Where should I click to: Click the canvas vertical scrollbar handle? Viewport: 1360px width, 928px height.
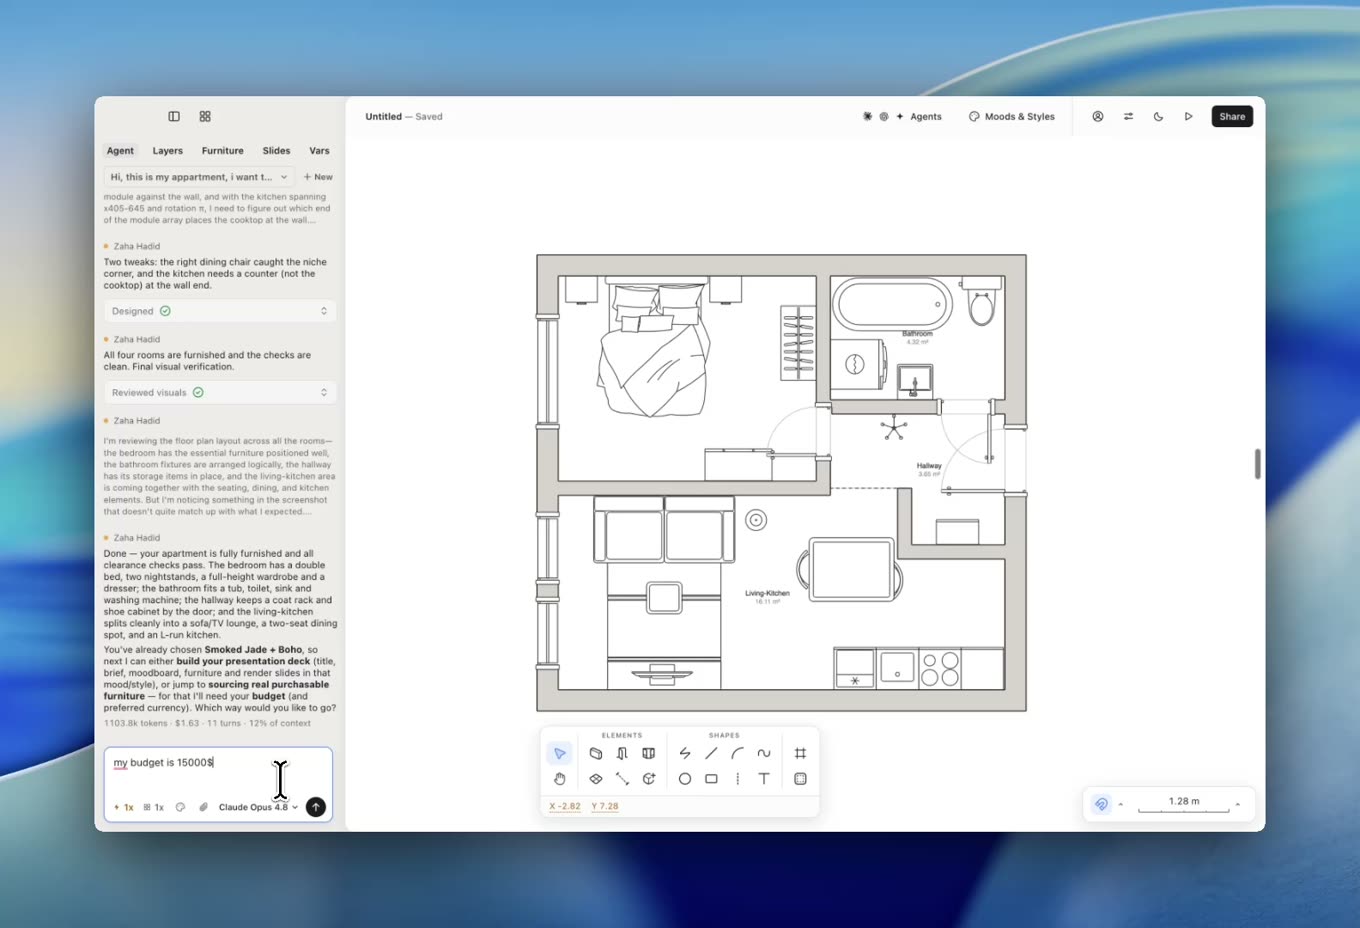click(x=1257, y=464)
